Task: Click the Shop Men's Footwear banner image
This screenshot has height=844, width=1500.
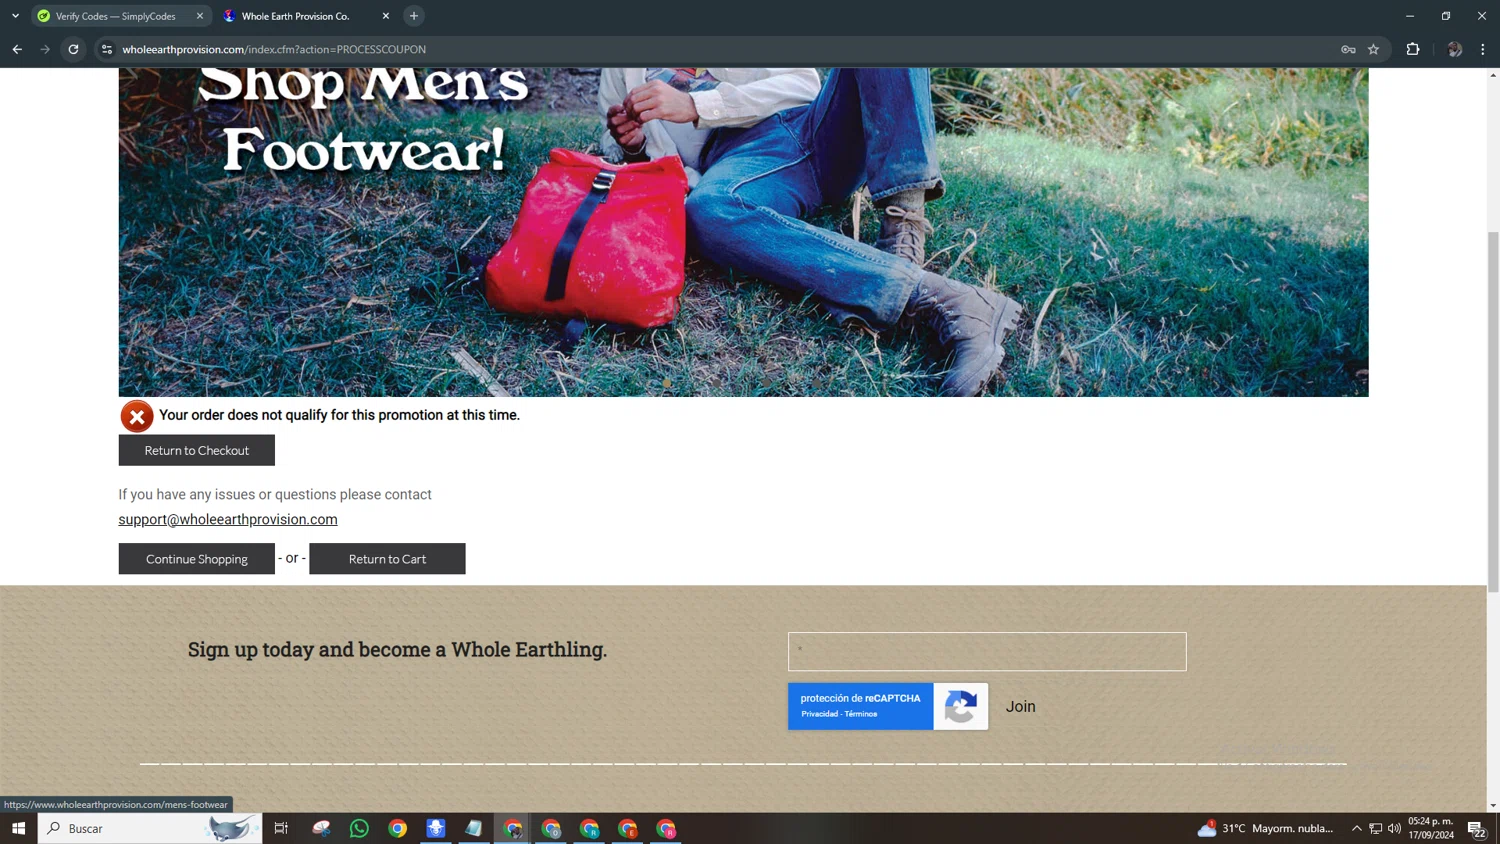Action: [743, 232]
